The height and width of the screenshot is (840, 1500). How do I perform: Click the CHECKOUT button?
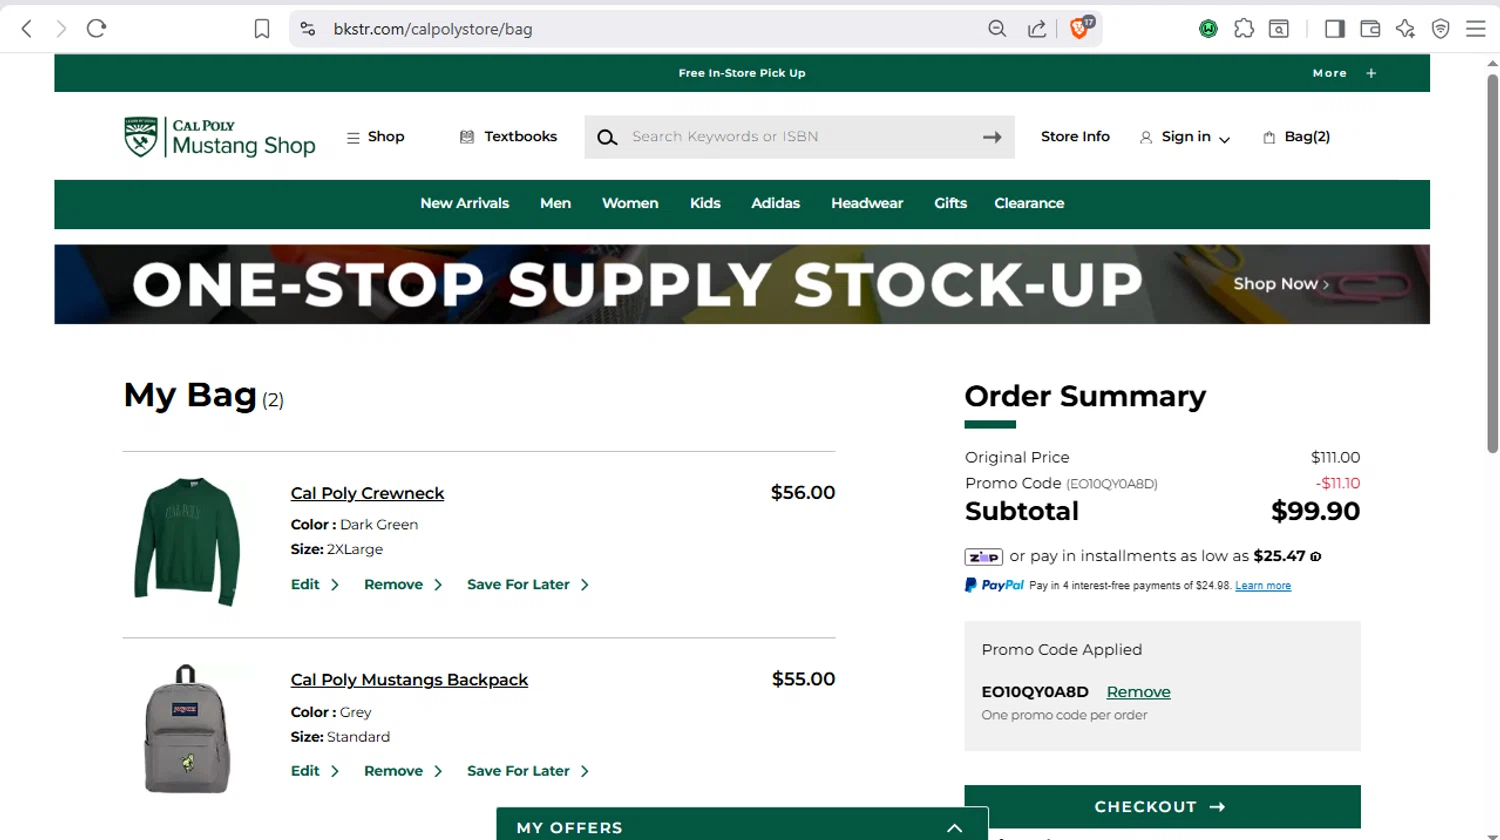[x=1162, y=806]
